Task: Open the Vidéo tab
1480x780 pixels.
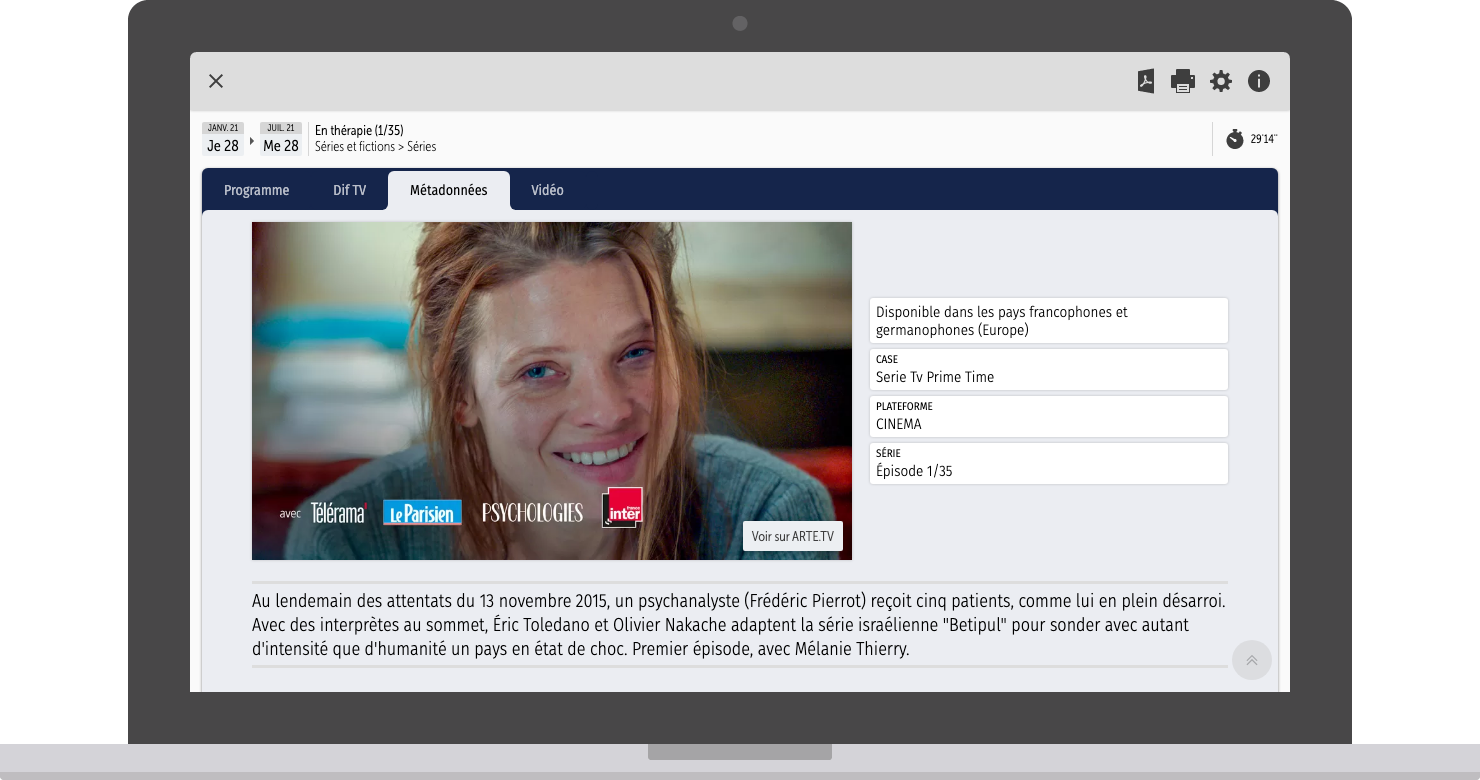Action: pyautogui.click(x=547, y=190)
